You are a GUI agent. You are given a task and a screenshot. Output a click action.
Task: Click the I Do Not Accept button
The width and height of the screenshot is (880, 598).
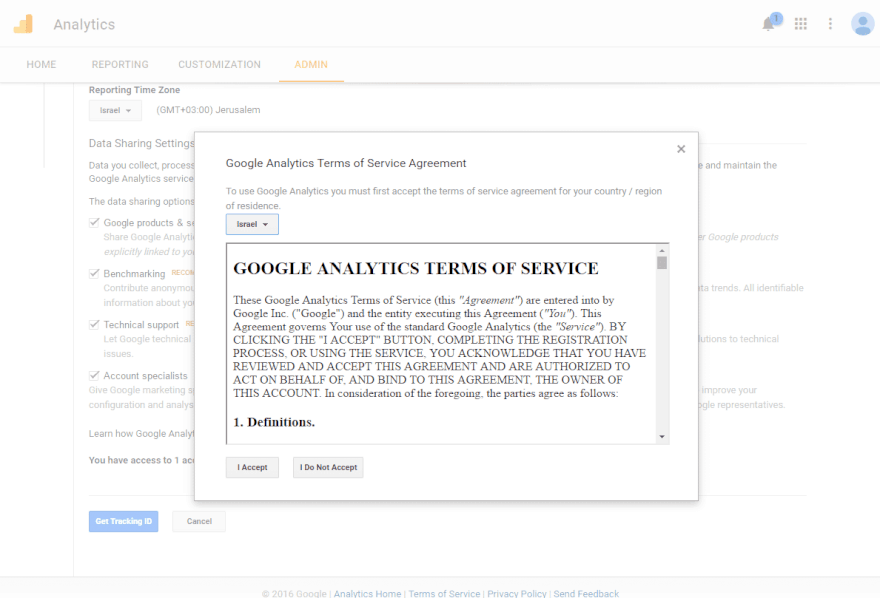click(x=328, y=468)
